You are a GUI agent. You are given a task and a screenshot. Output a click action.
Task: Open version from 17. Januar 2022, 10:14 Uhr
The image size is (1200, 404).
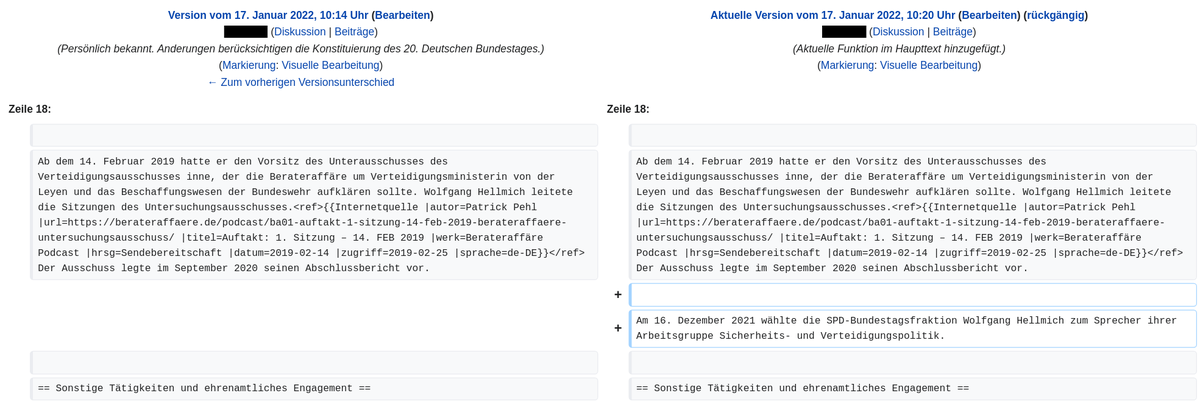click(x=268, y=15)
